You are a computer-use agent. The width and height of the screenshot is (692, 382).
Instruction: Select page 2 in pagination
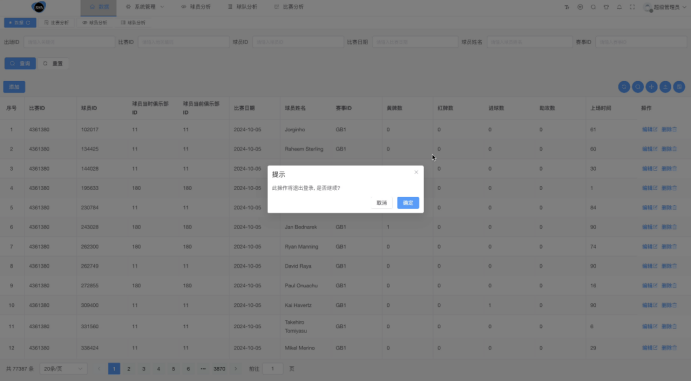pos(129,369)
